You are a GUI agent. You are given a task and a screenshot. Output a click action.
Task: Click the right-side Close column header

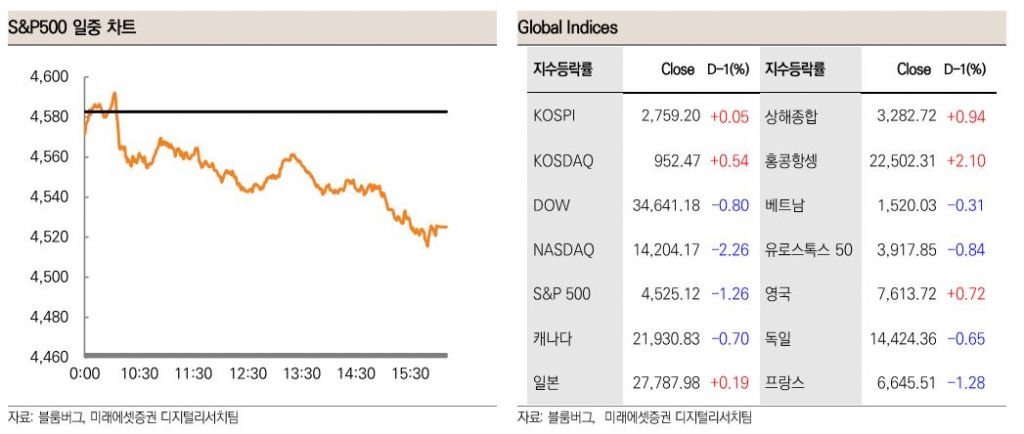click(913, 69)
